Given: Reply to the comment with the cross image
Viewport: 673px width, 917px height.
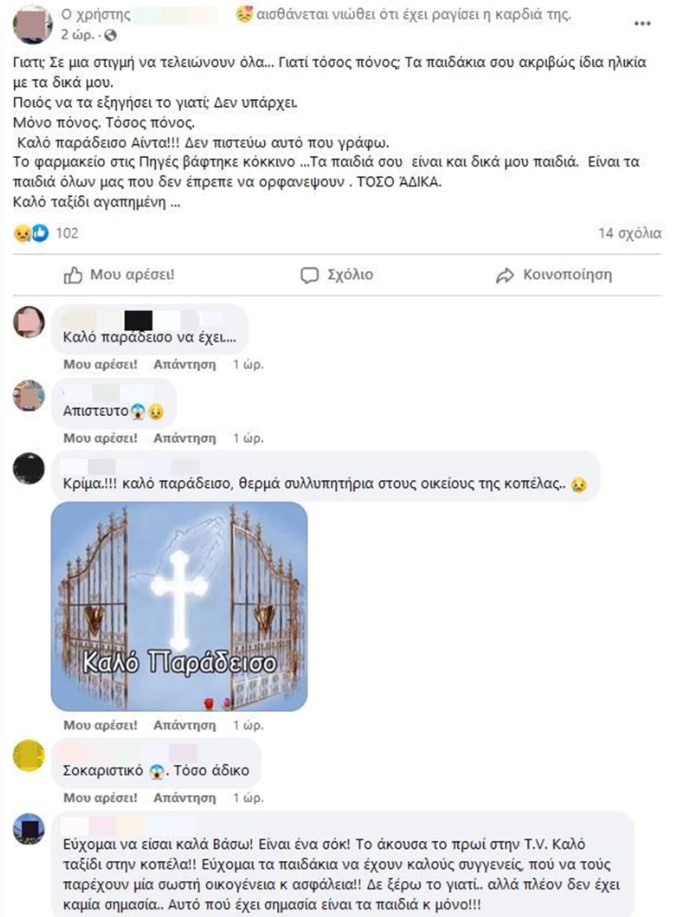Looking at the screenshot, I should tap(185, 725).
